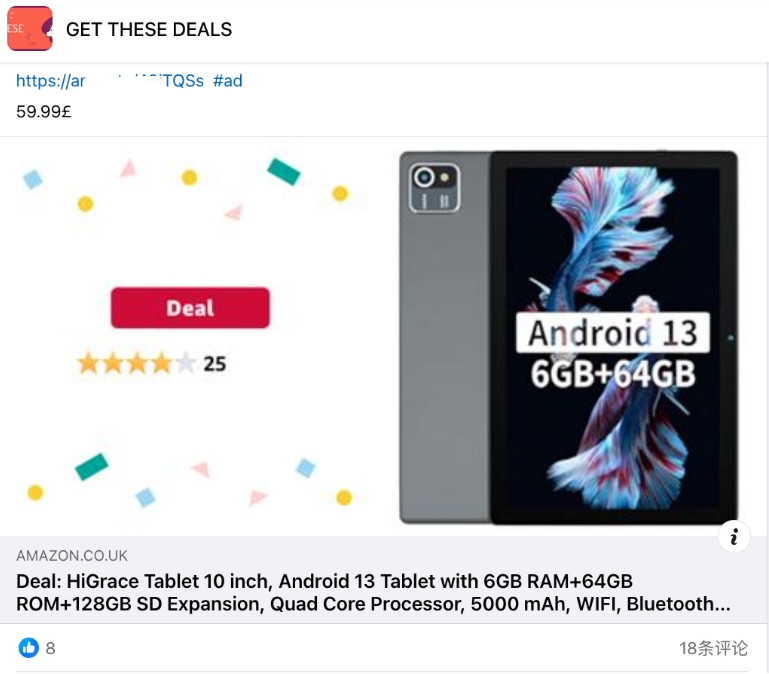Open the AMAZON.CO.UK source label
Image resolution: width=769 pixels, height=674 pixels.
pos(72,556)
